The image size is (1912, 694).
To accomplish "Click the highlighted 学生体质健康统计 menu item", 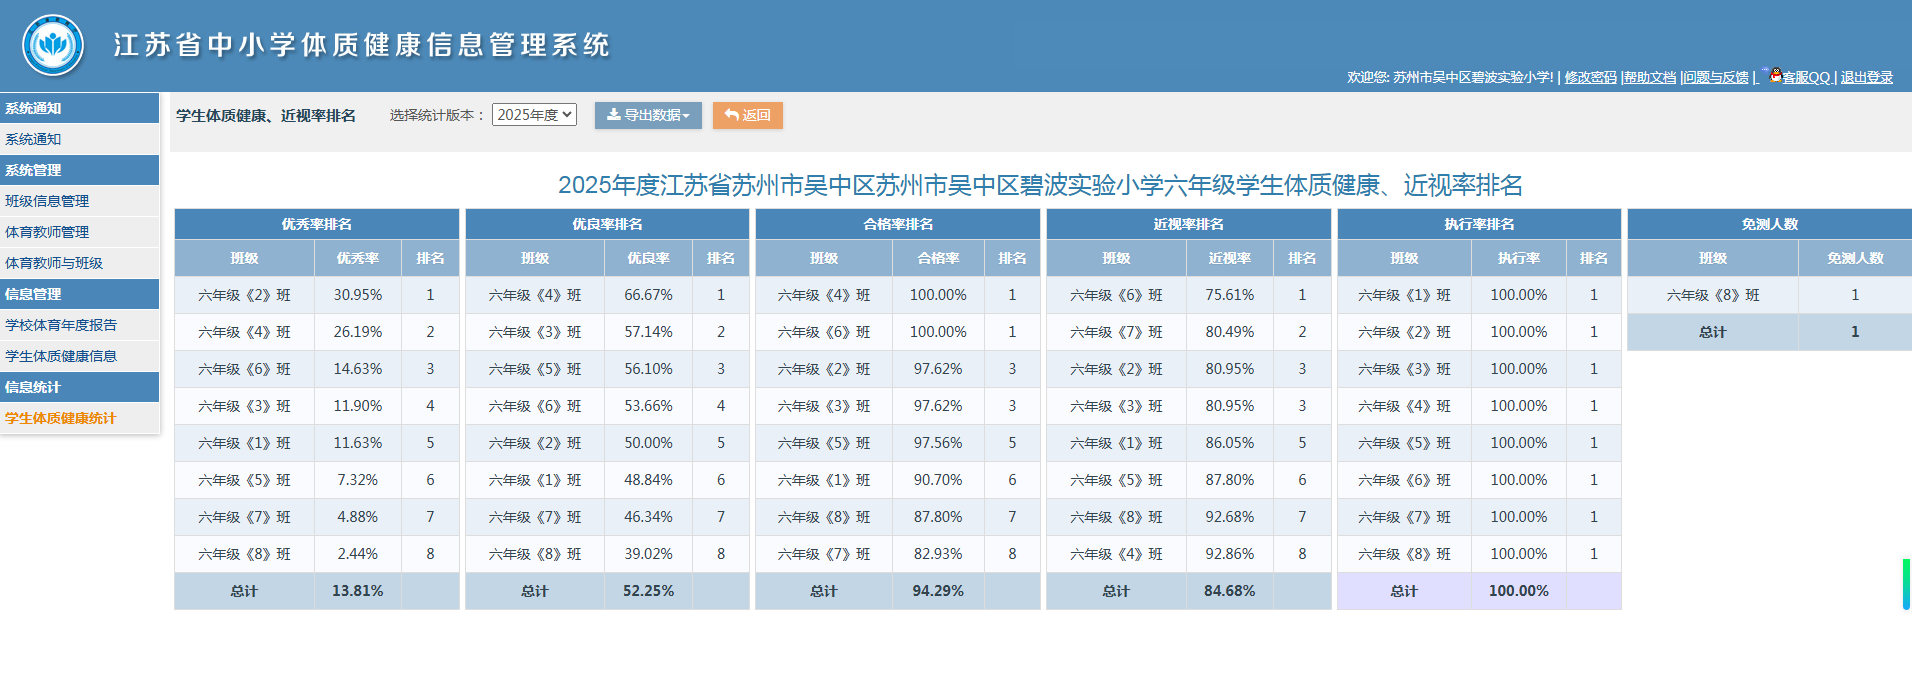I will 61,418.
